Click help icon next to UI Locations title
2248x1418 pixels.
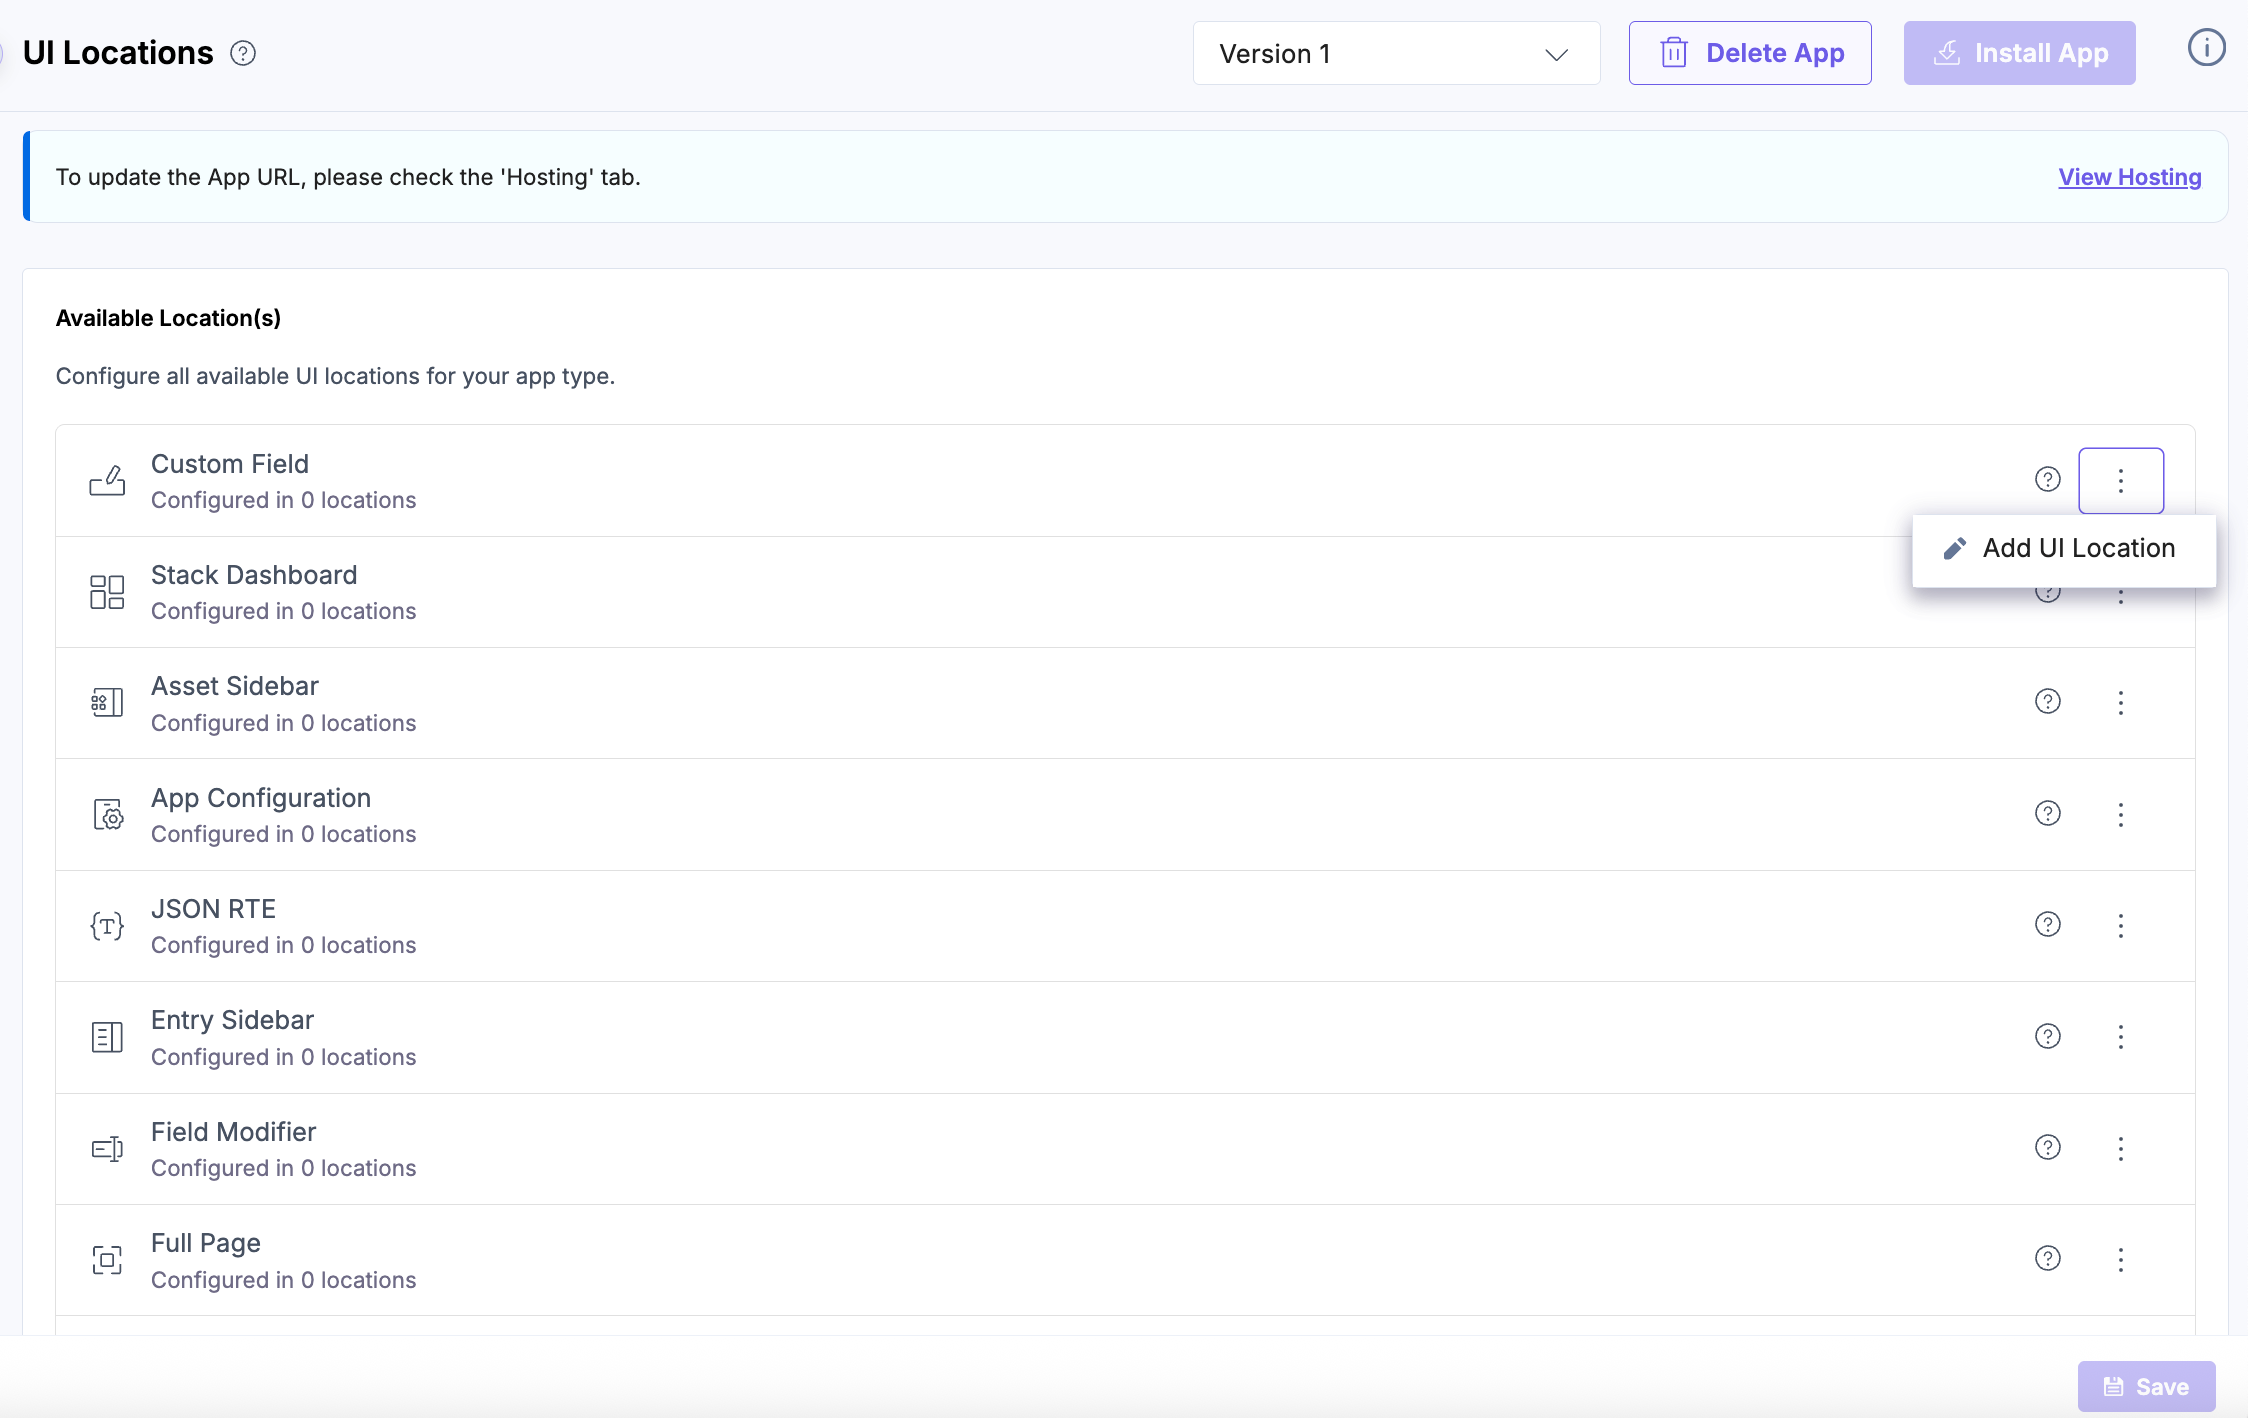click(243, 53)
